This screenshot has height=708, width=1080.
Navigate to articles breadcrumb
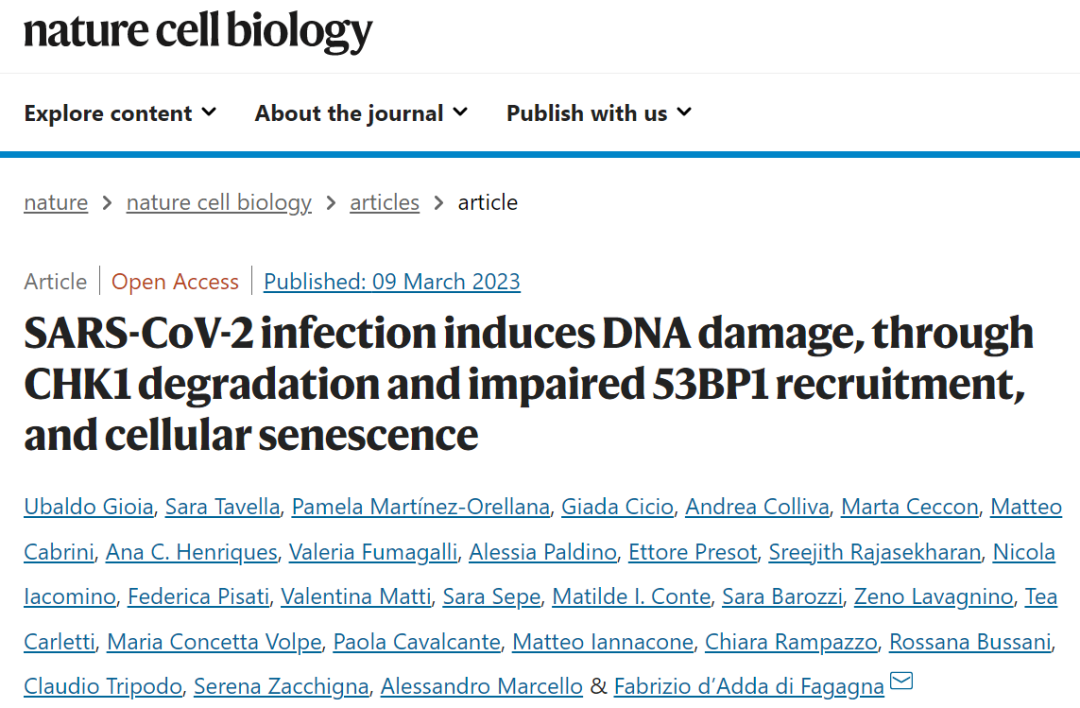pyautogui.click(x=384, y=203)
